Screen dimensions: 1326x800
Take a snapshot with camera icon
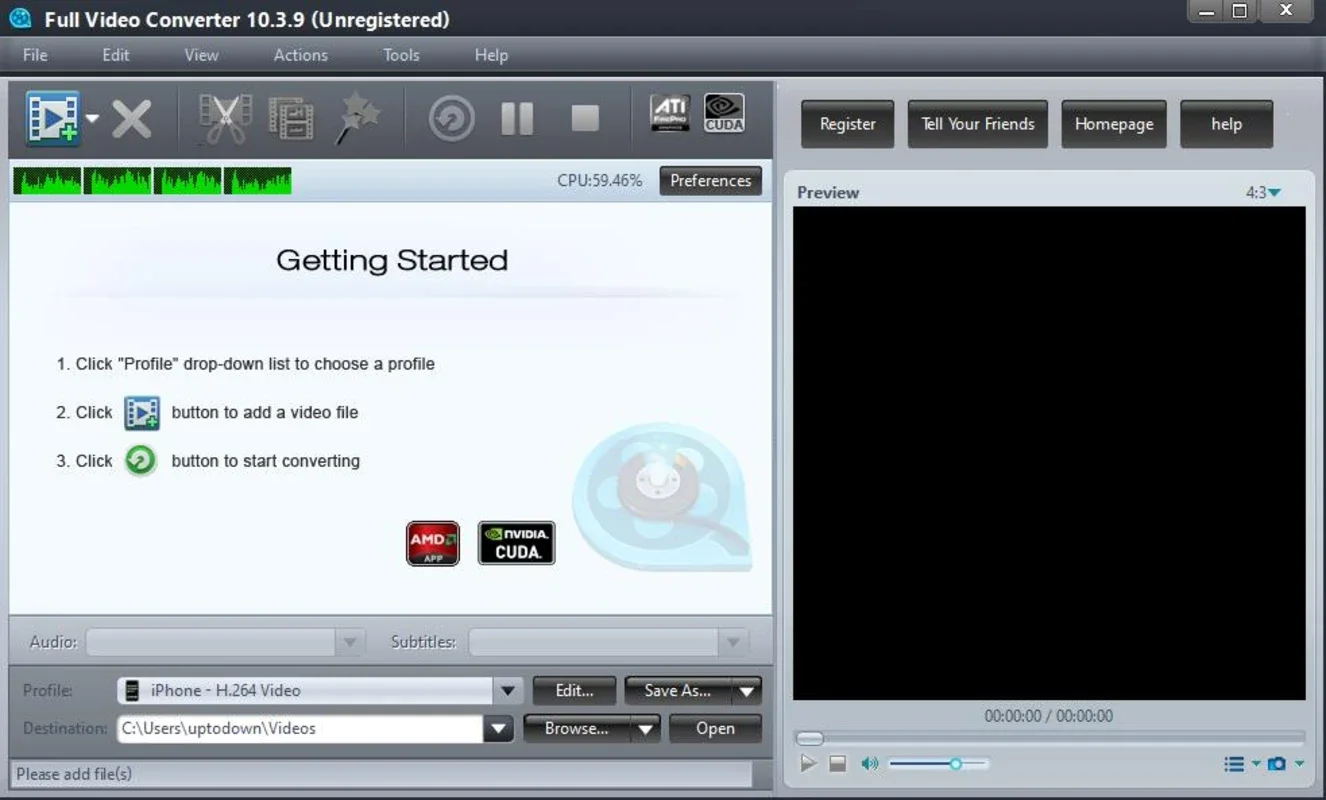[x=1277, y=764]
